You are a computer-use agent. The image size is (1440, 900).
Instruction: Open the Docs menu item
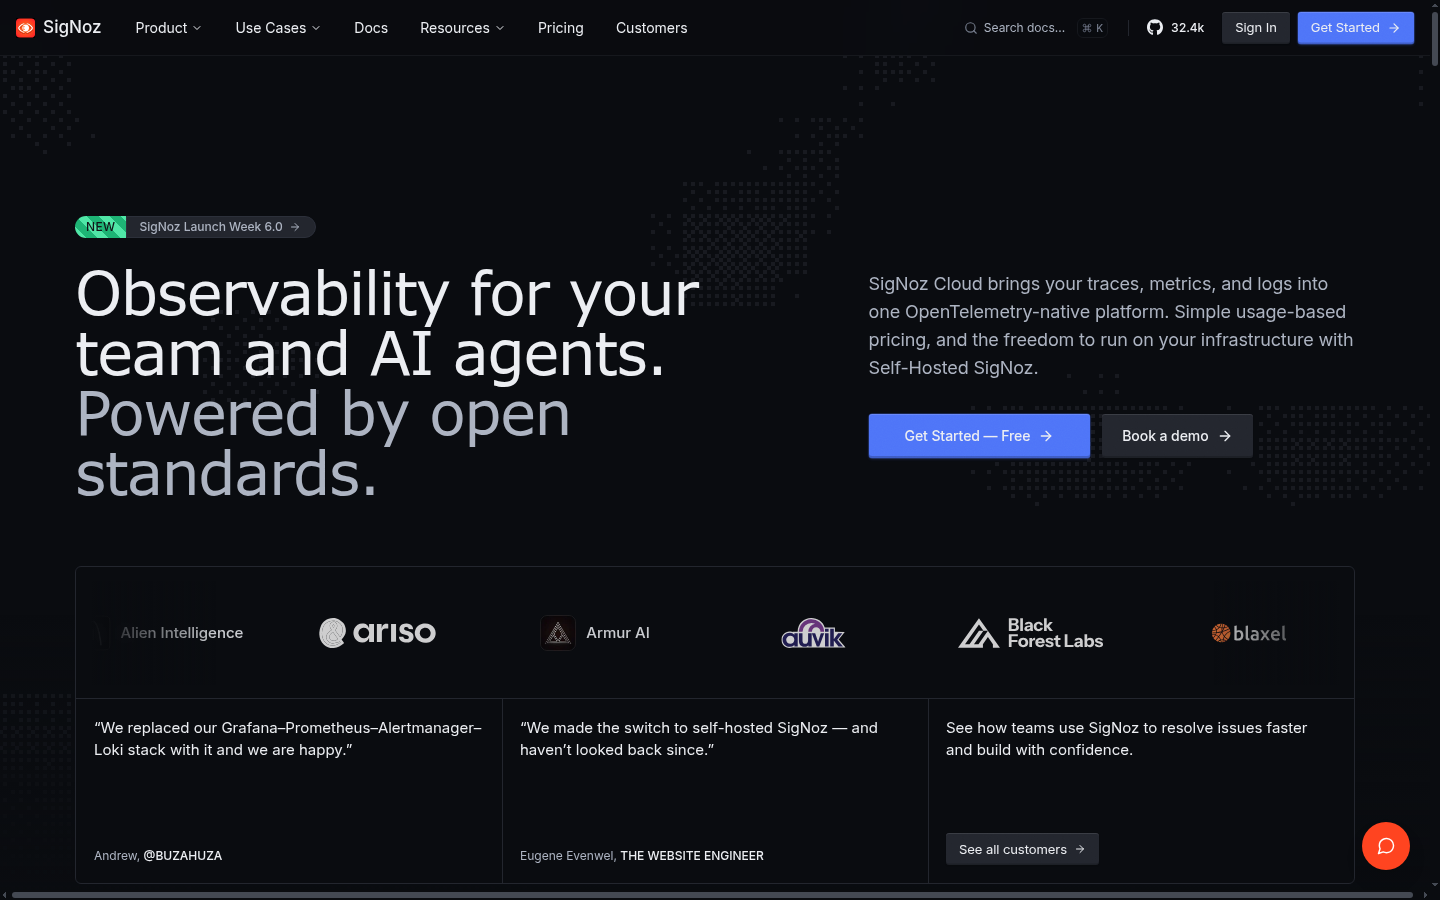coord(371,28)
